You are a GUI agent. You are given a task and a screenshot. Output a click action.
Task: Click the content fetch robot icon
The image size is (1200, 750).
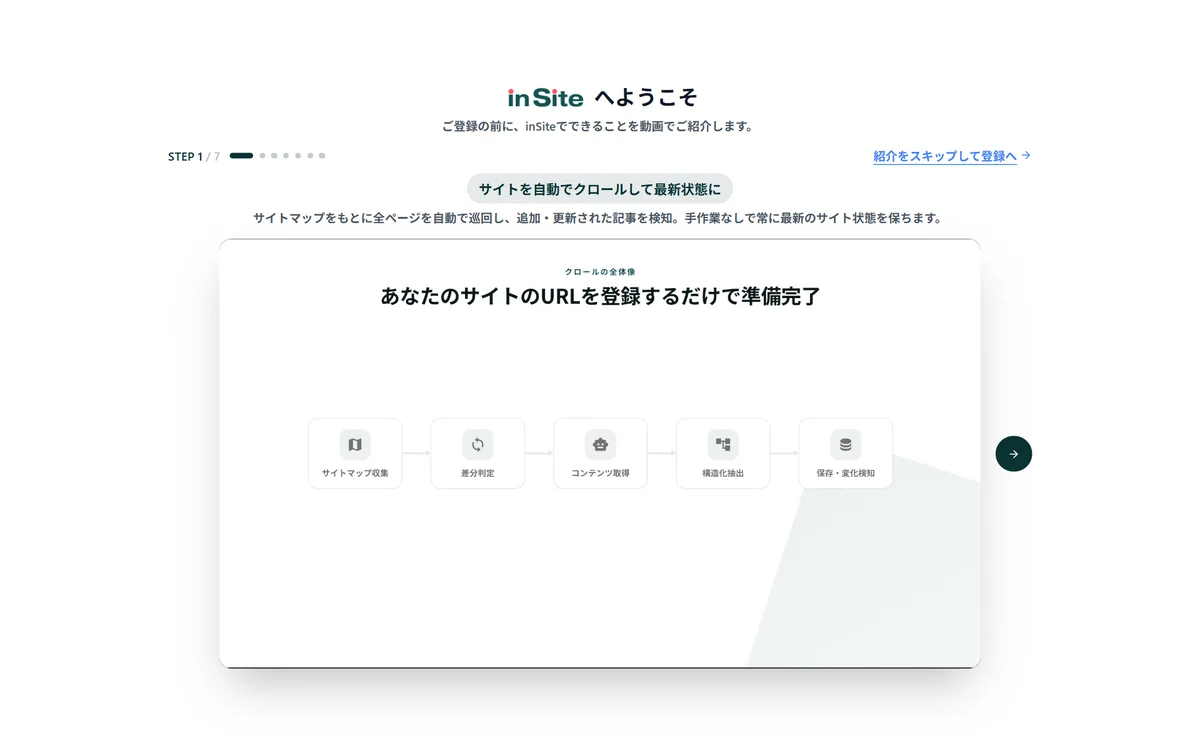tap(600, 445)
